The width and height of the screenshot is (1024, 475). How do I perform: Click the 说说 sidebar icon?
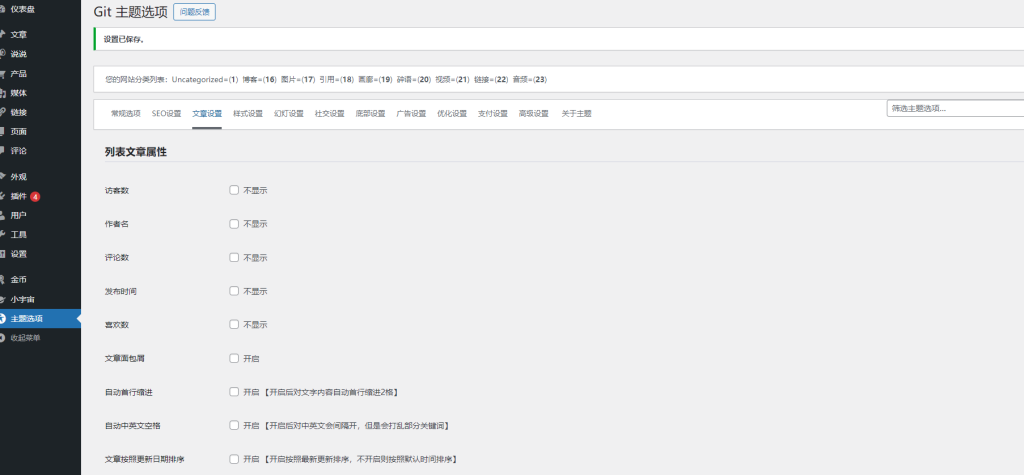click(x=2, y=54)
